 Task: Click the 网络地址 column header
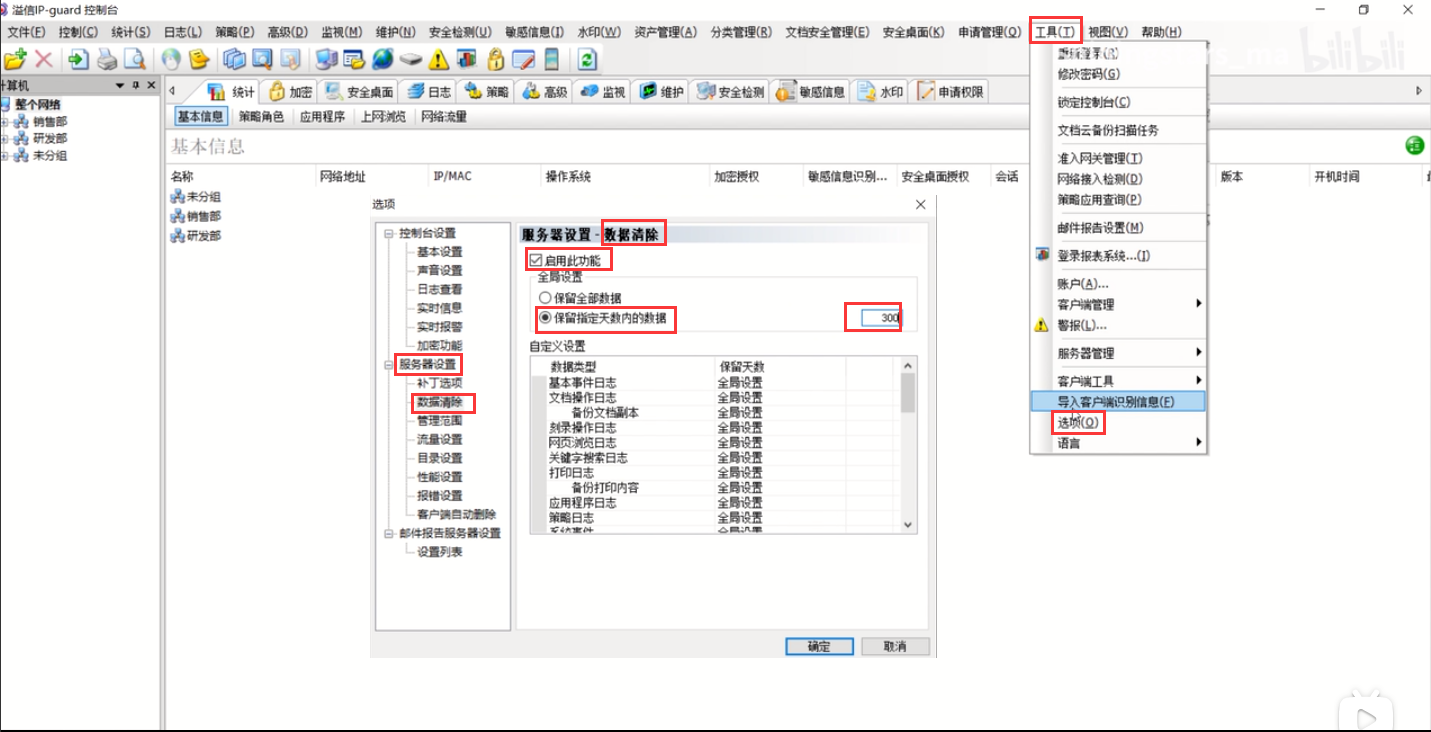coord(343,176)
